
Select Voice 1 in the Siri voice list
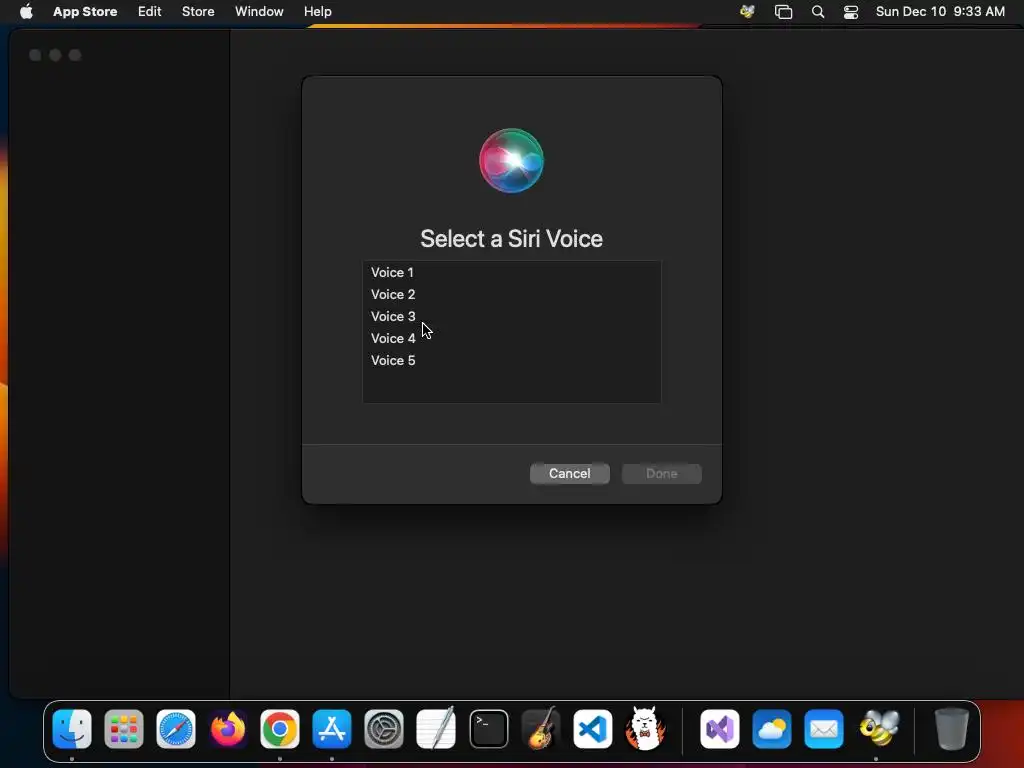click(511, 272)
